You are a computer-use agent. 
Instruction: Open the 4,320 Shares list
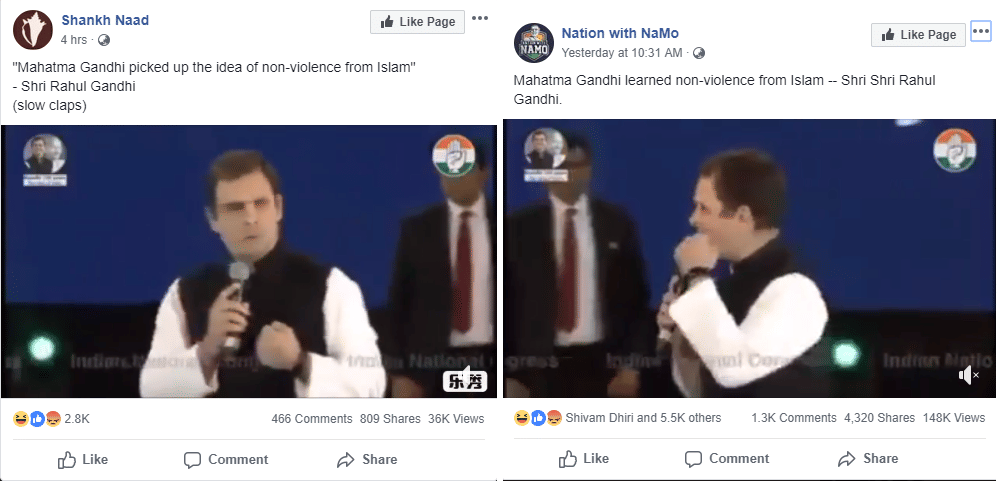click(x=880, y=418)
